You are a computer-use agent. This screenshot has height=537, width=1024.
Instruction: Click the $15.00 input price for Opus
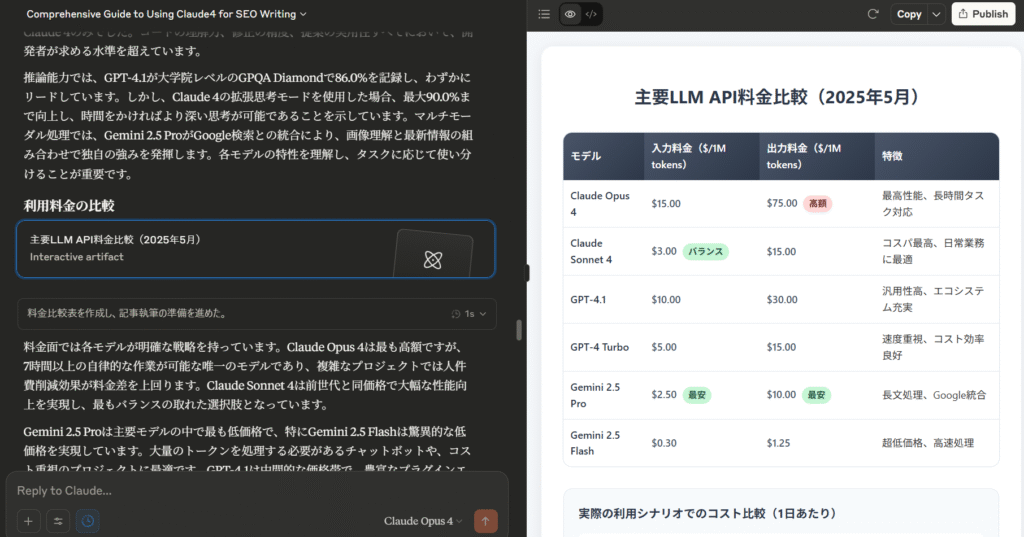click(x=665, y=204)
